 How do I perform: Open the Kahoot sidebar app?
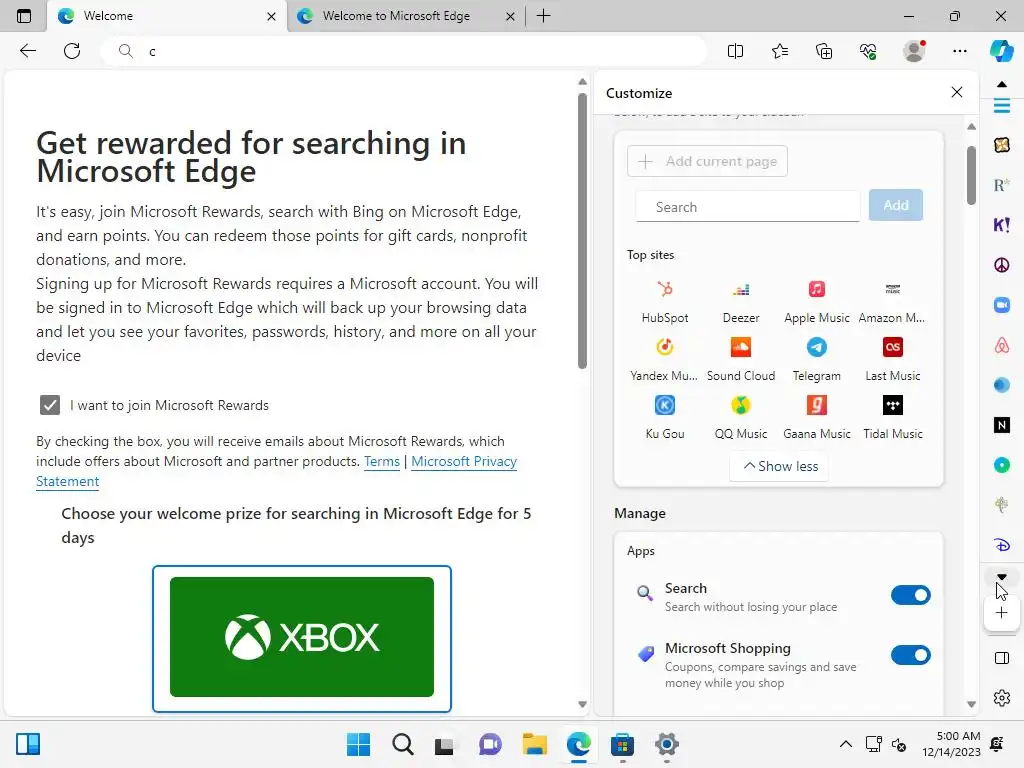tap(1001, 225)
